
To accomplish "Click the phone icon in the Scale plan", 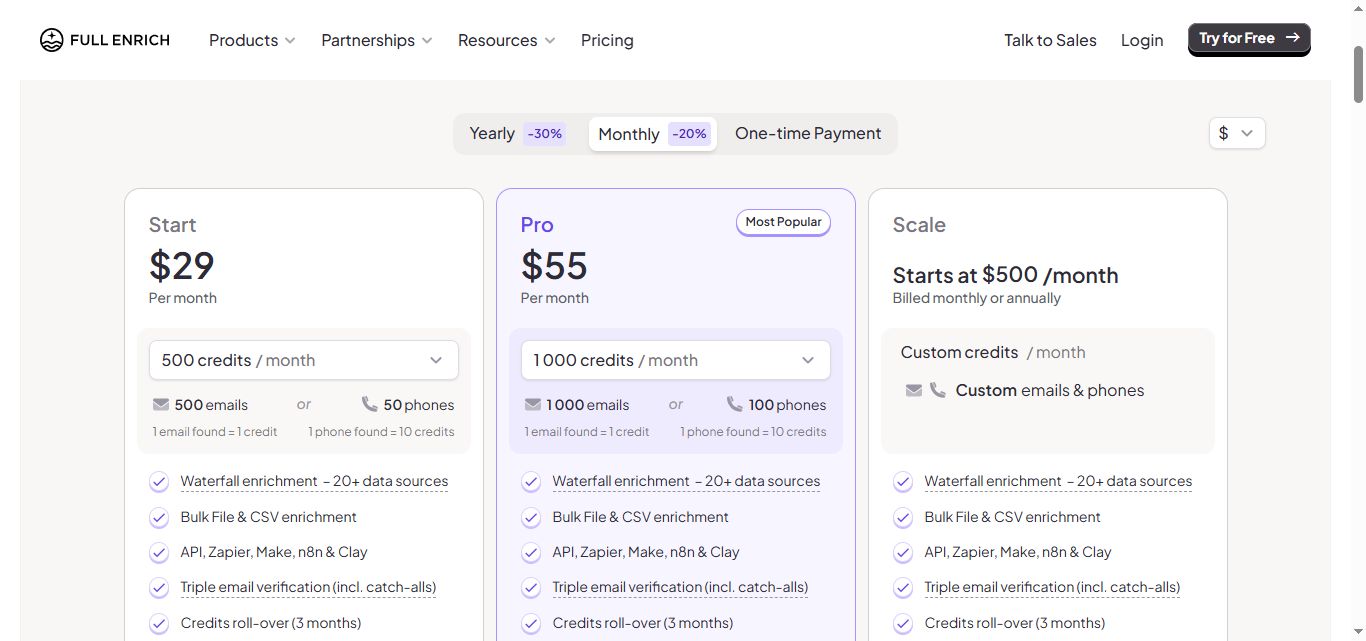I will tap(938, 390).
